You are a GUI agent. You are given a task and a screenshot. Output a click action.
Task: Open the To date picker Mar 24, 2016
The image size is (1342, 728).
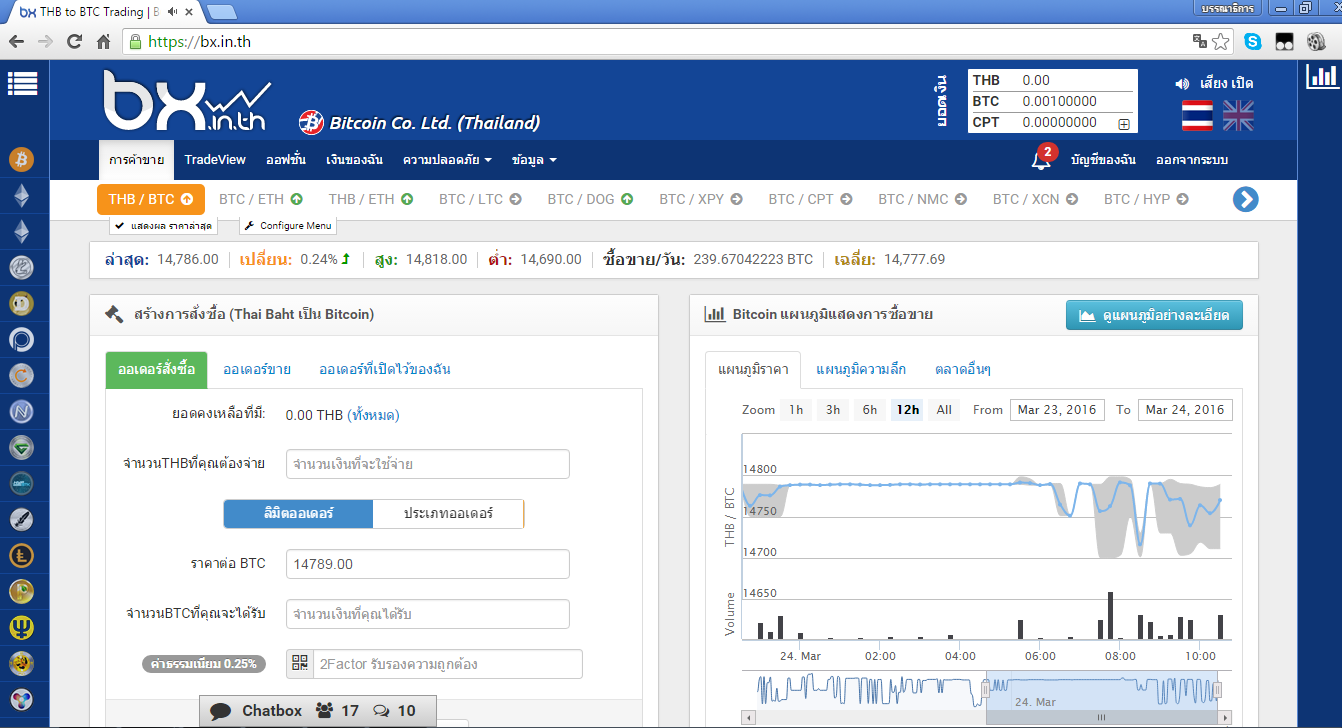tap(1185, 410)
